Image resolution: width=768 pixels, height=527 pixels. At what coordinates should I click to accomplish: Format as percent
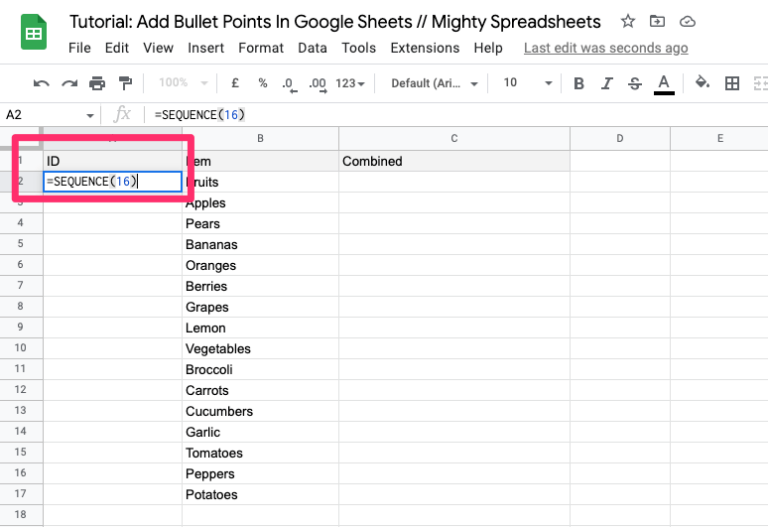(263, 83)
